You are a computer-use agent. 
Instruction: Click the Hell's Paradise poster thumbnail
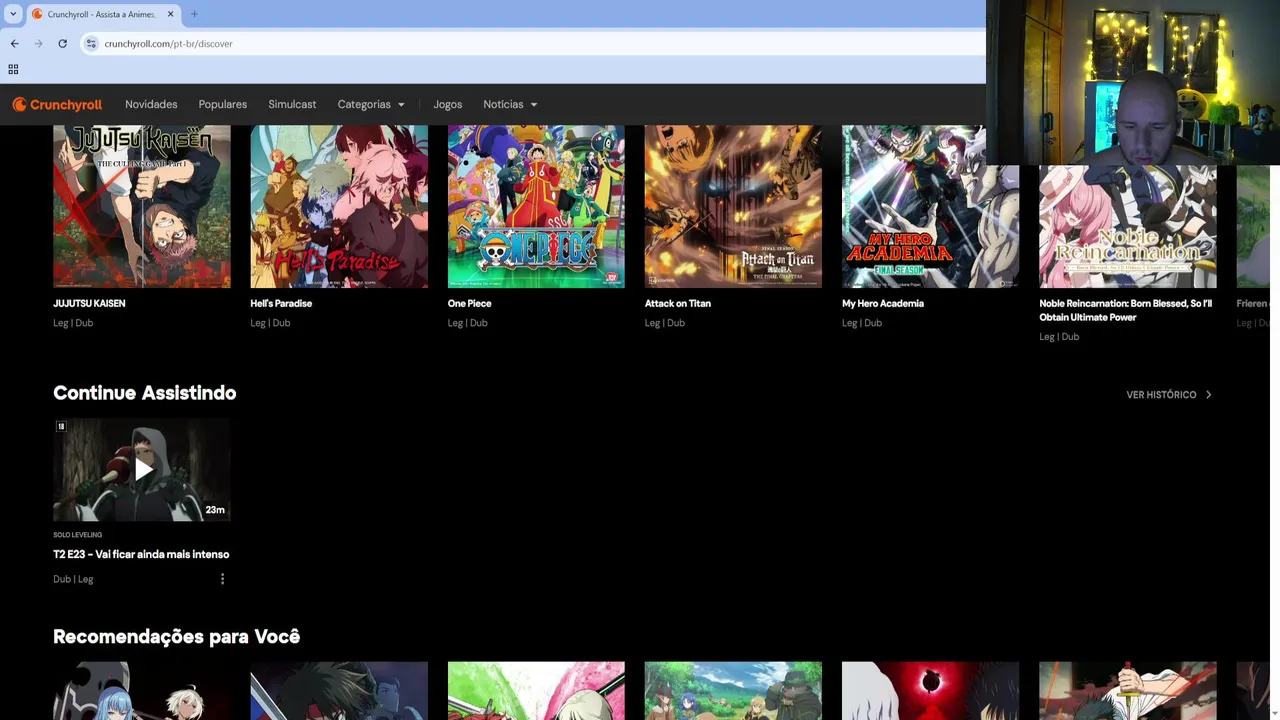click(339, 206)
